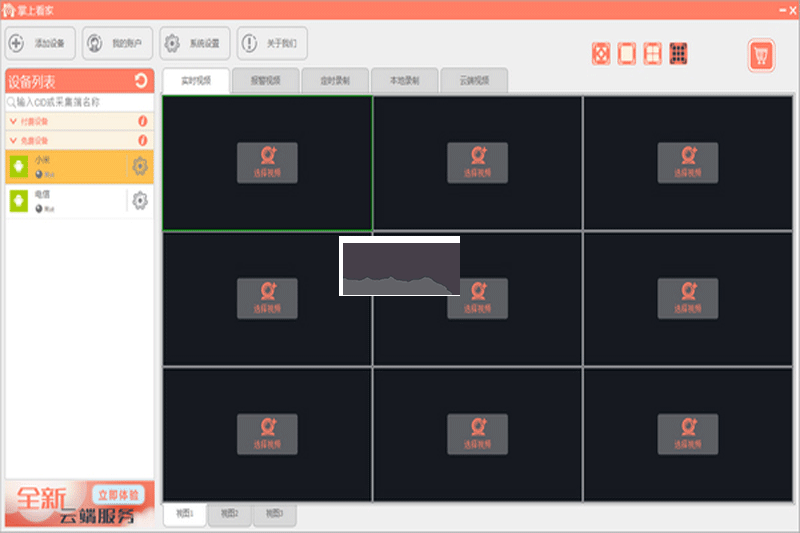800x533 pixels.
Task: Click the 添加设备 button
Action: (x=41, y=44)
